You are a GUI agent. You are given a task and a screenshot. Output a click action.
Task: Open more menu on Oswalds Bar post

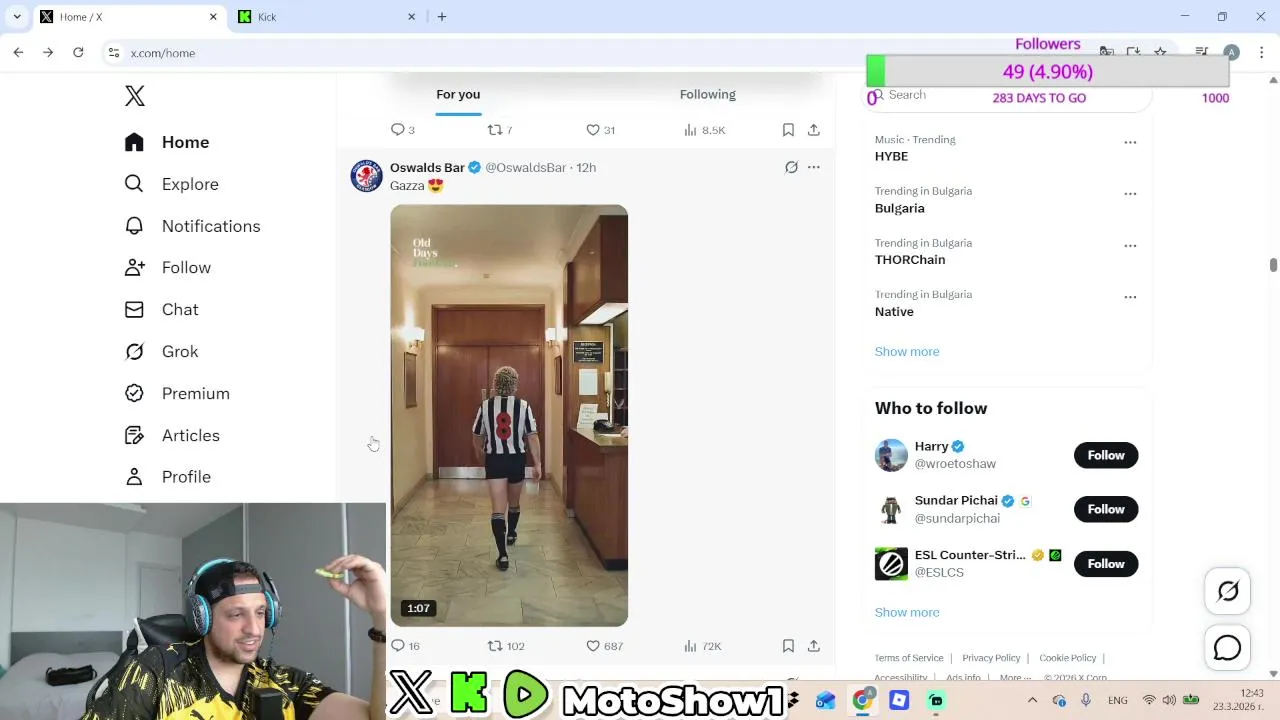coord(814,167)
